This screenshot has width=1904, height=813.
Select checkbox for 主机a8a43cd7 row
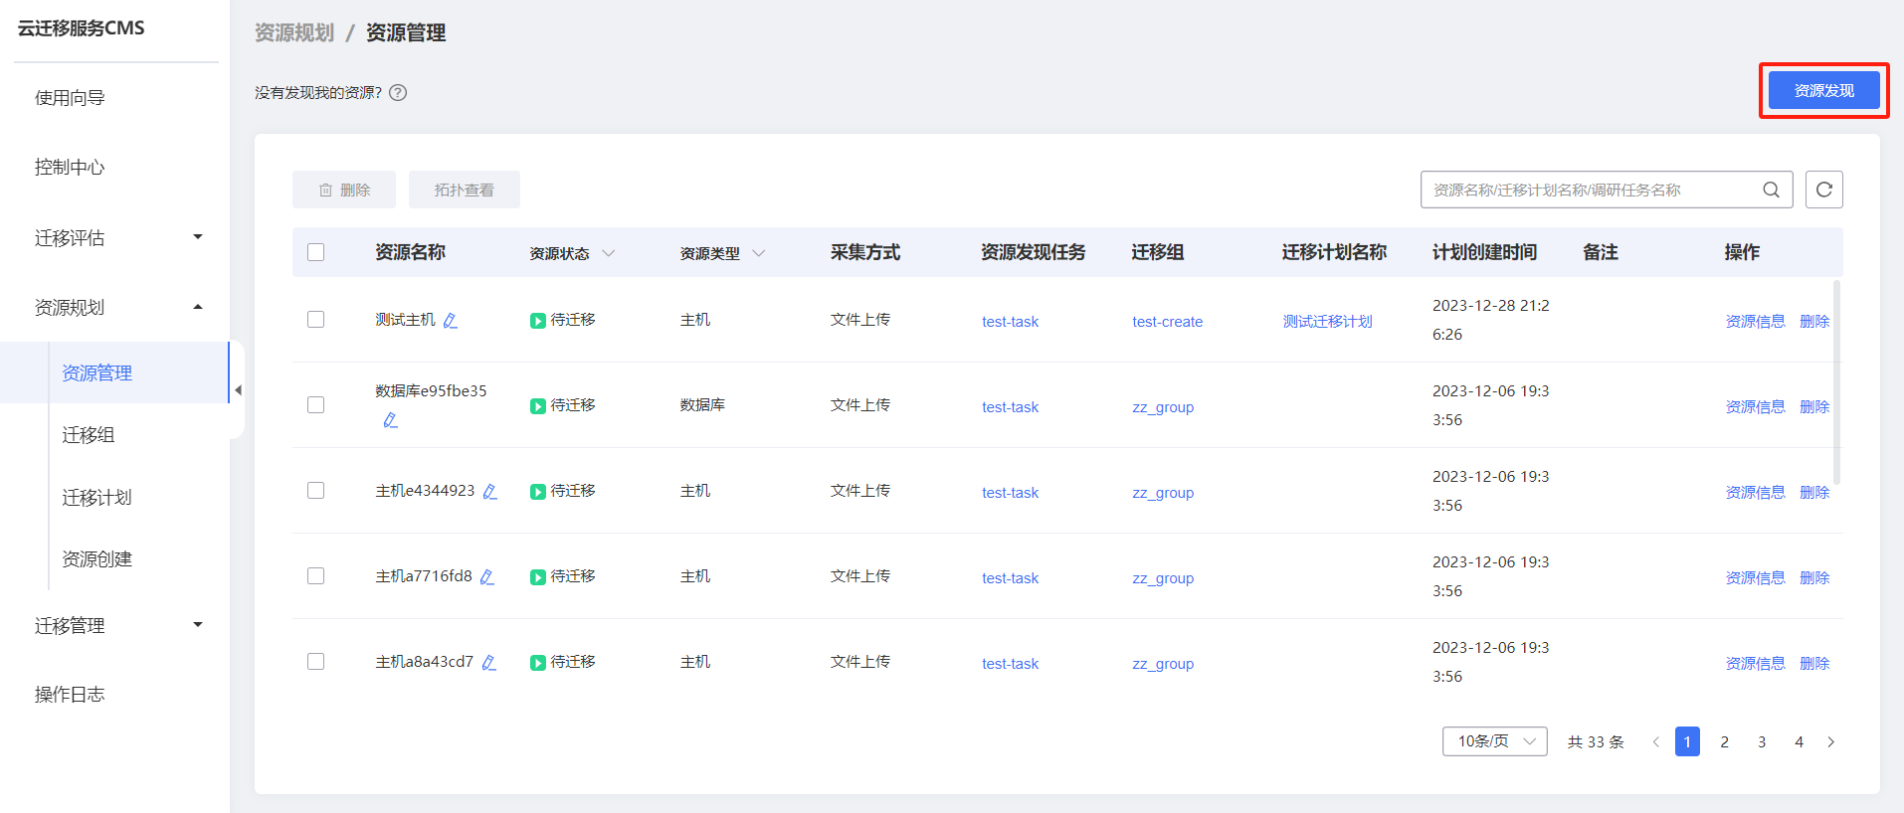point(316,661)
